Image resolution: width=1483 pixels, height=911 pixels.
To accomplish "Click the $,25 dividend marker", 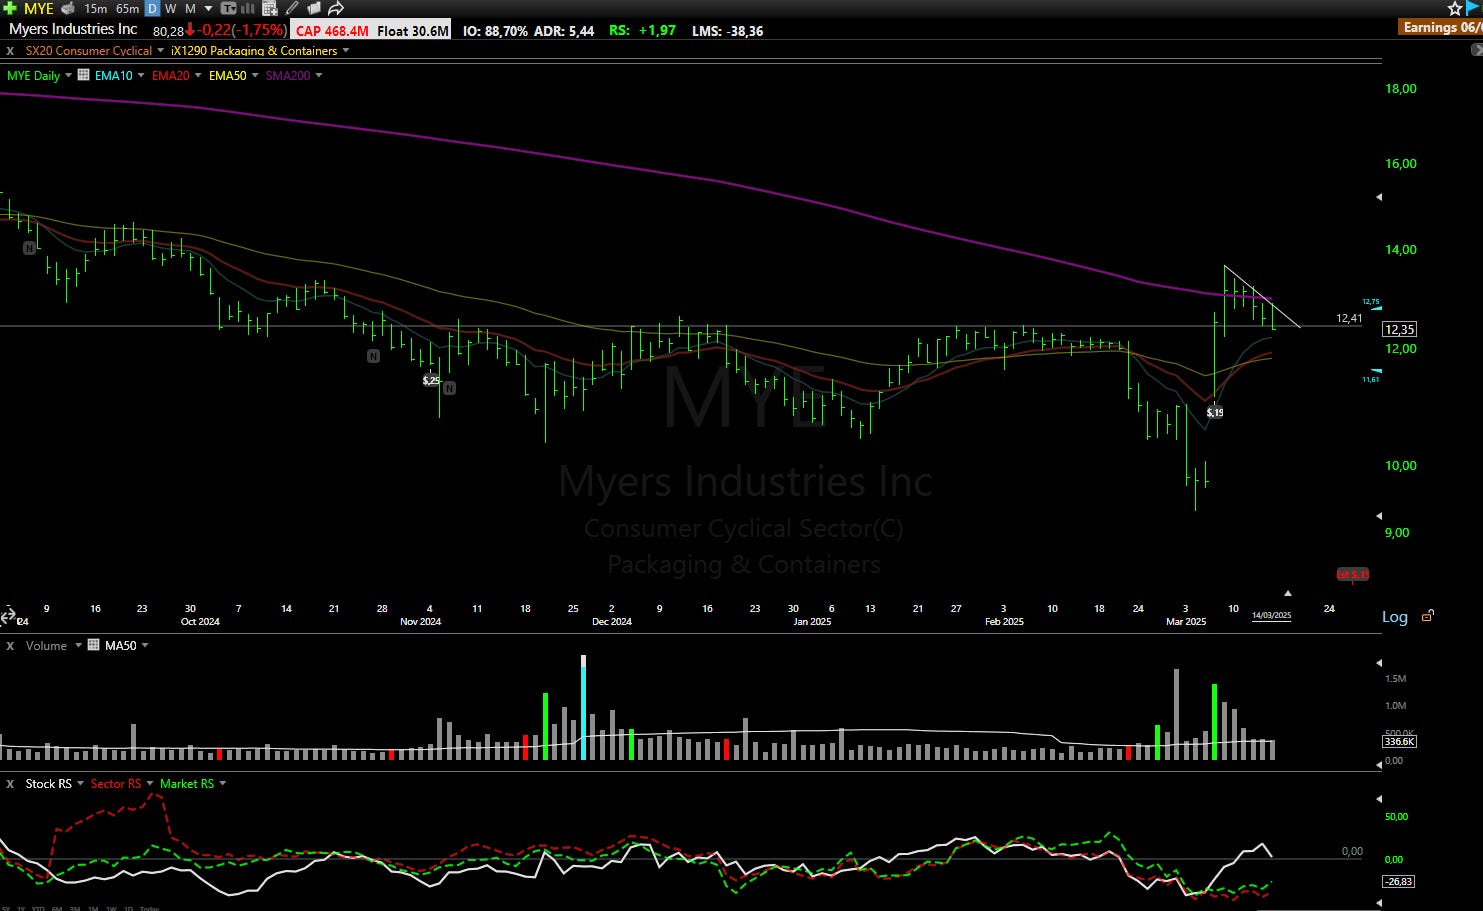I will [431, 380].
